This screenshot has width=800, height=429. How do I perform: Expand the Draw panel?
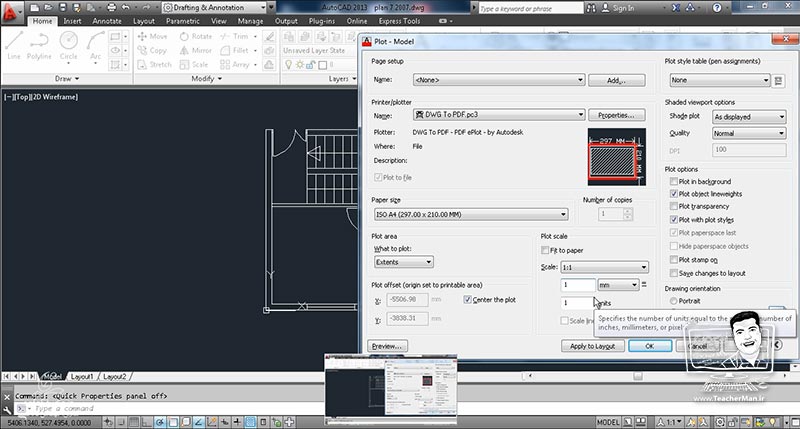point(67,79)
